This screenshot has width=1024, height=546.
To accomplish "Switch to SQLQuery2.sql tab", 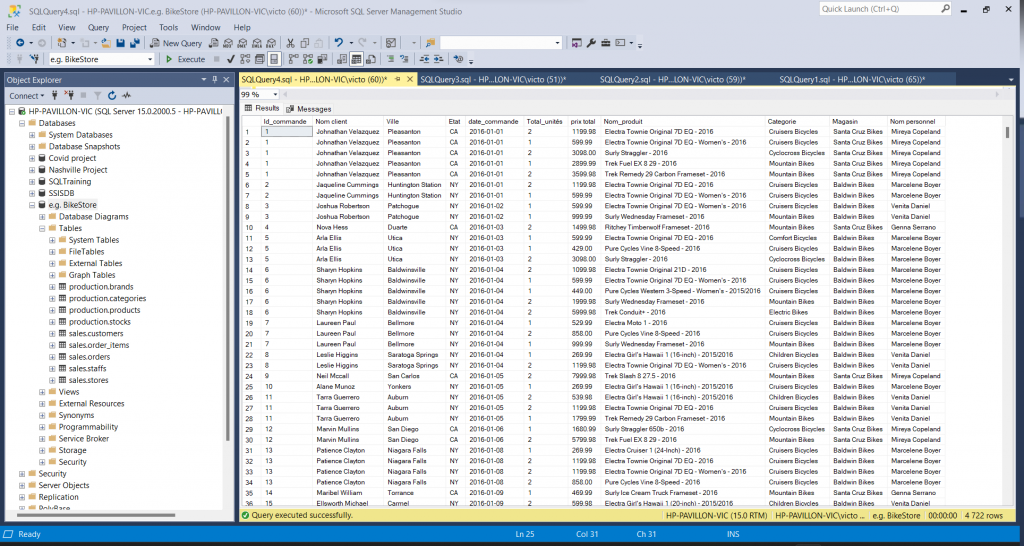I will pos(673,79).
